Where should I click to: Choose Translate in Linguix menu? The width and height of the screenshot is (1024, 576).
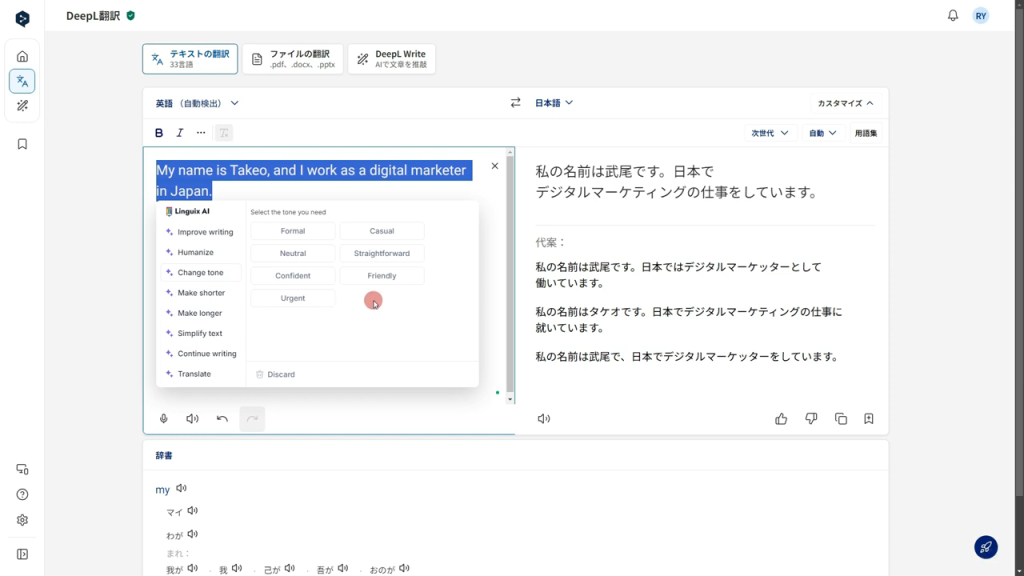(199, 374)
